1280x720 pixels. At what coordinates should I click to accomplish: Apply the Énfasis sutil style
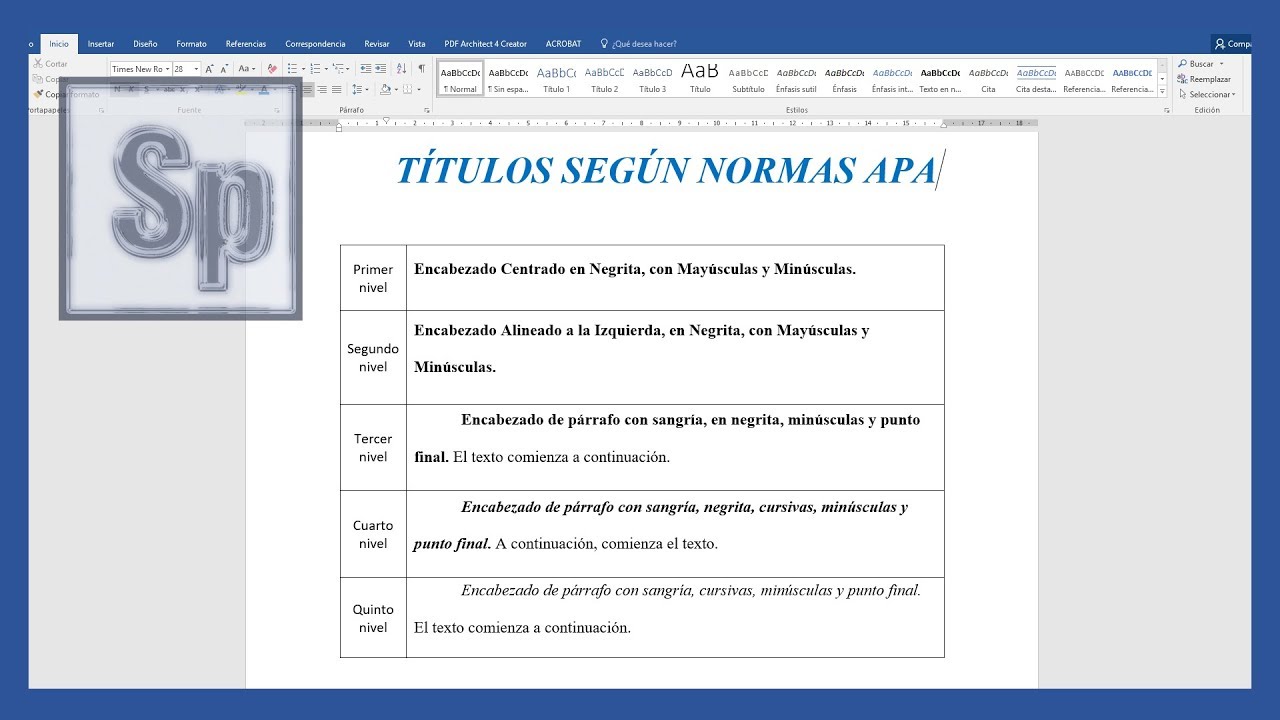(796, 78)
